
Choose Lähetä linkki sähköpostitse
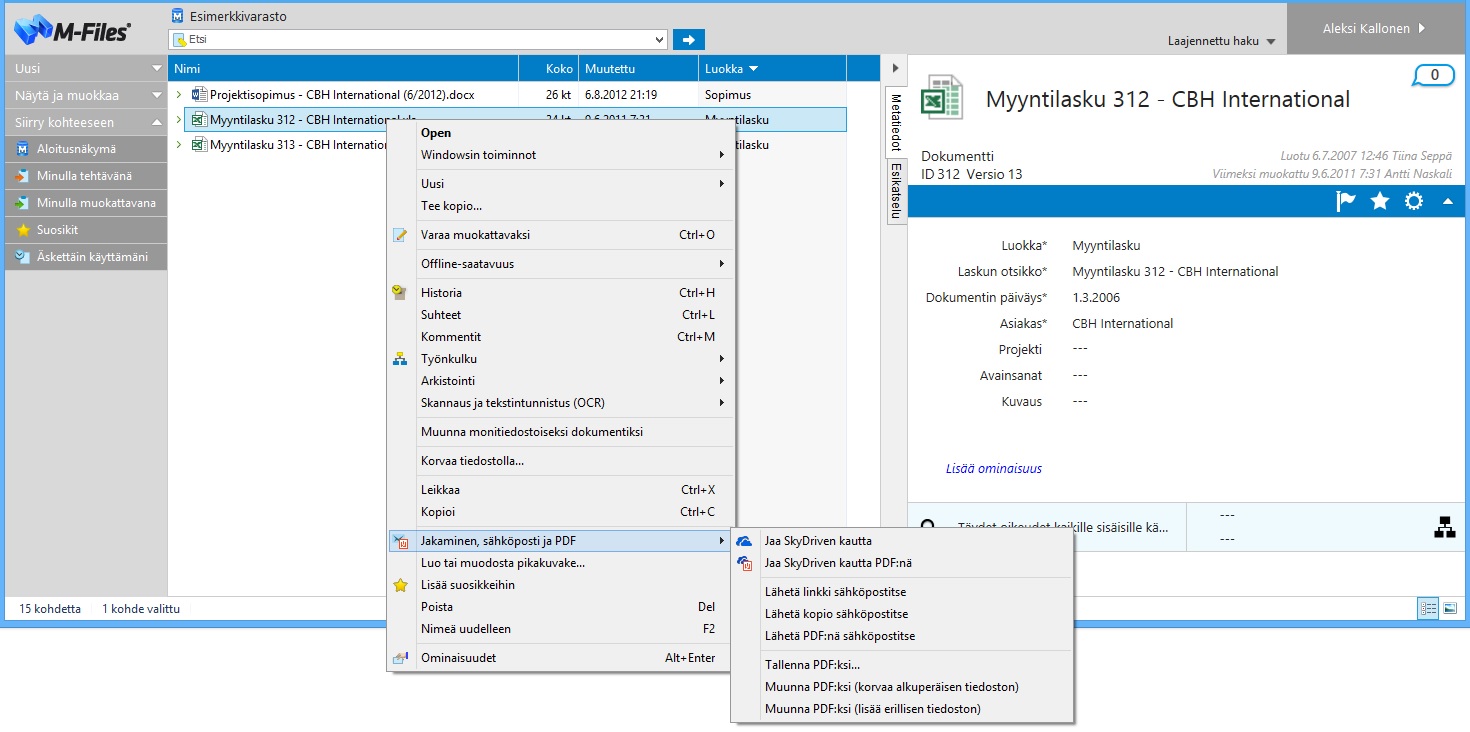(903, 592)
